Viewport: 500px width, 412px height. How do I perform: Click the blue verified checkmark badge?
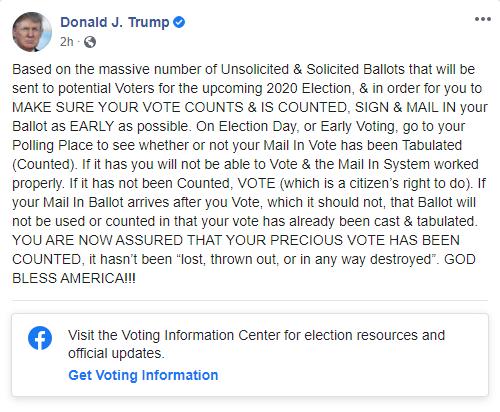click(x=179, y=22)
